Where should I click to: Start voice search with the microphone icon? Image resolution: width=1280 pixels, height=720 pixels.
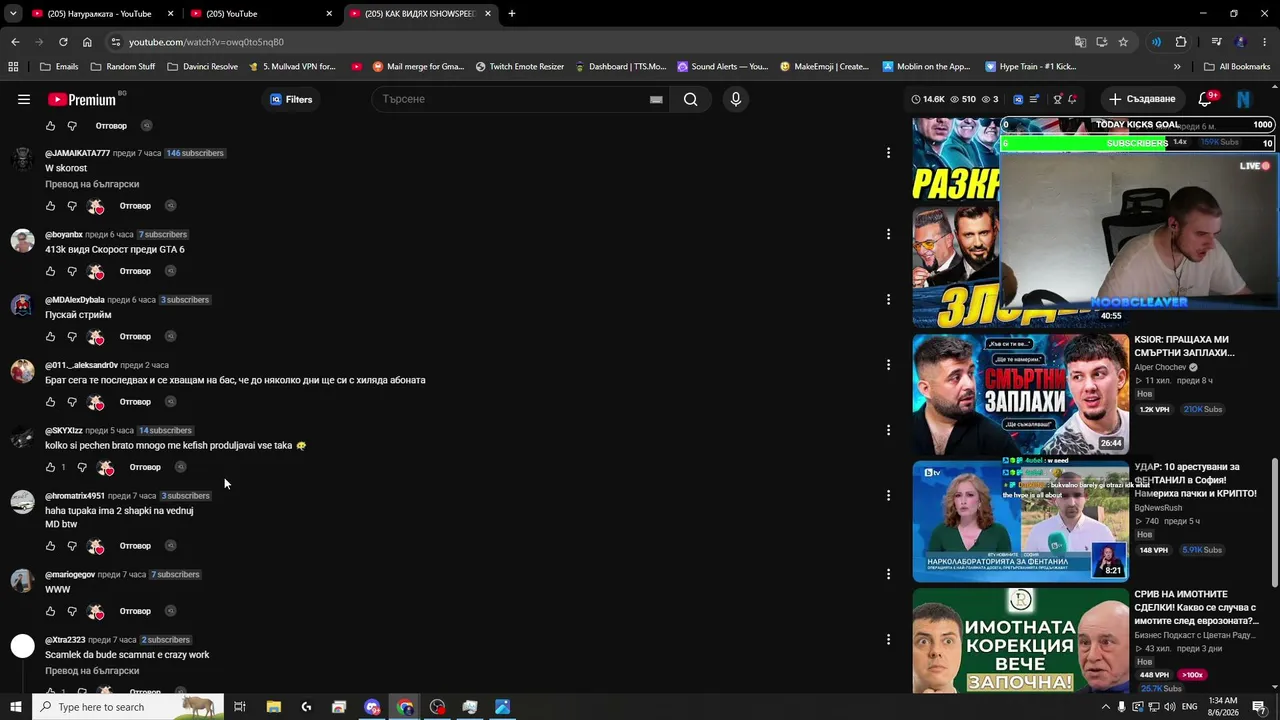pyautogui.click(x=736, y=99)
